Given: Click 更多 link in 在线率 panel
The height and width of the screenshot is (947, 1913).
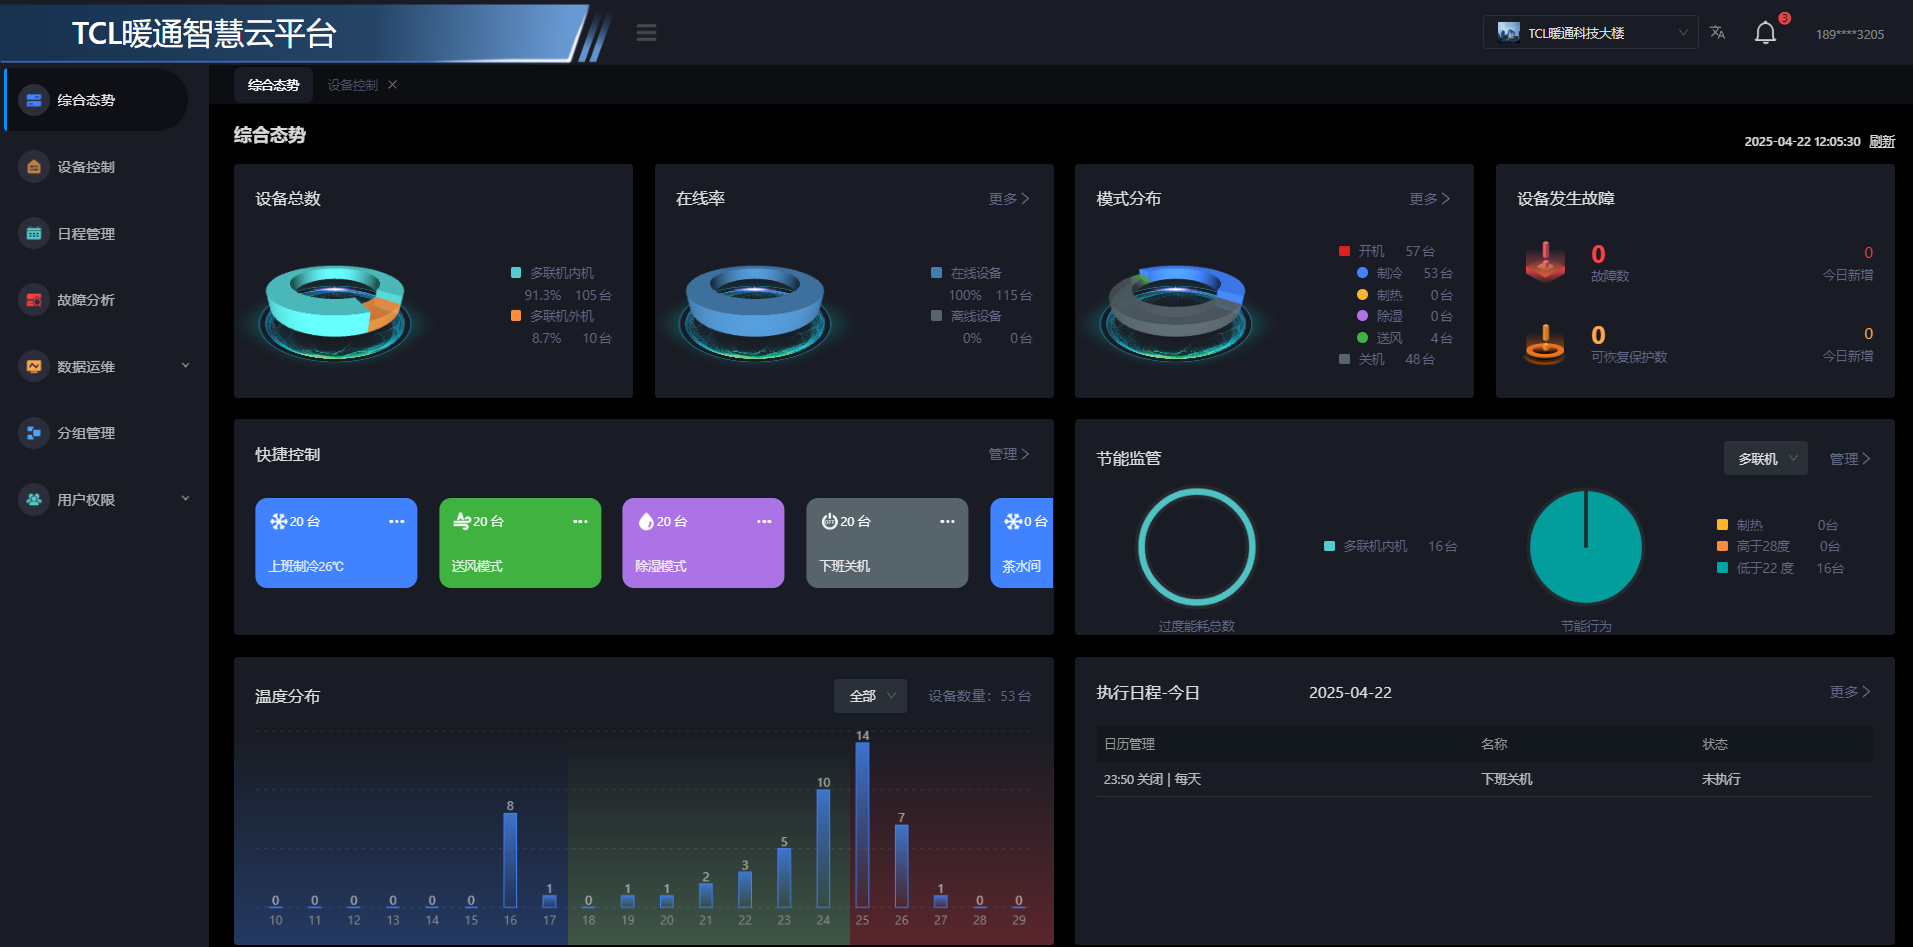Looking at the screenshot, I should tap(1009, 199).
